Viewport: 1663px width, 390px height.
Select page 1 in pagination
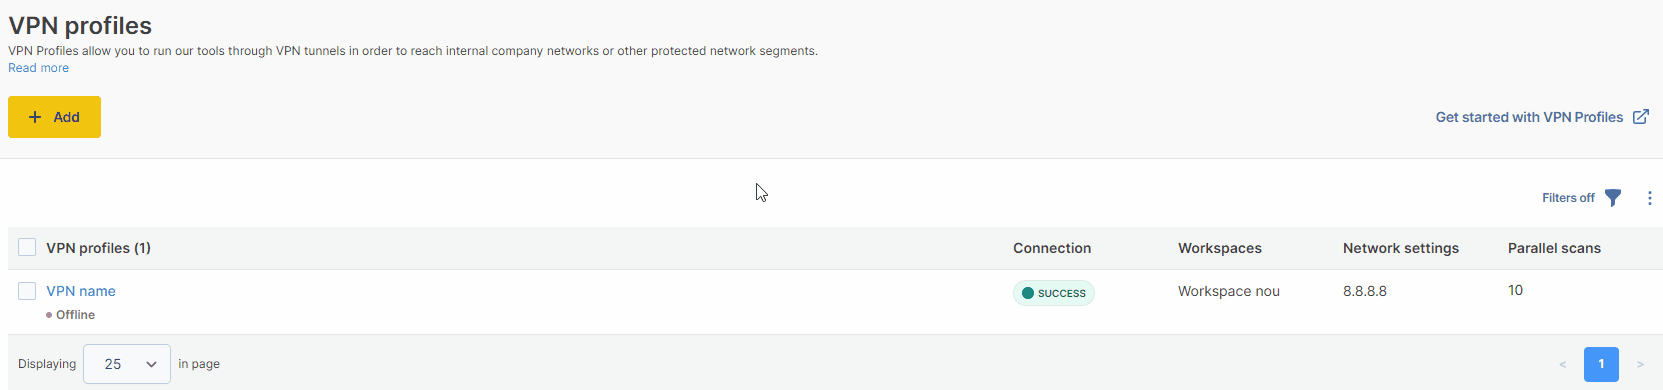pyautogui.click(x=1601, y=364)
